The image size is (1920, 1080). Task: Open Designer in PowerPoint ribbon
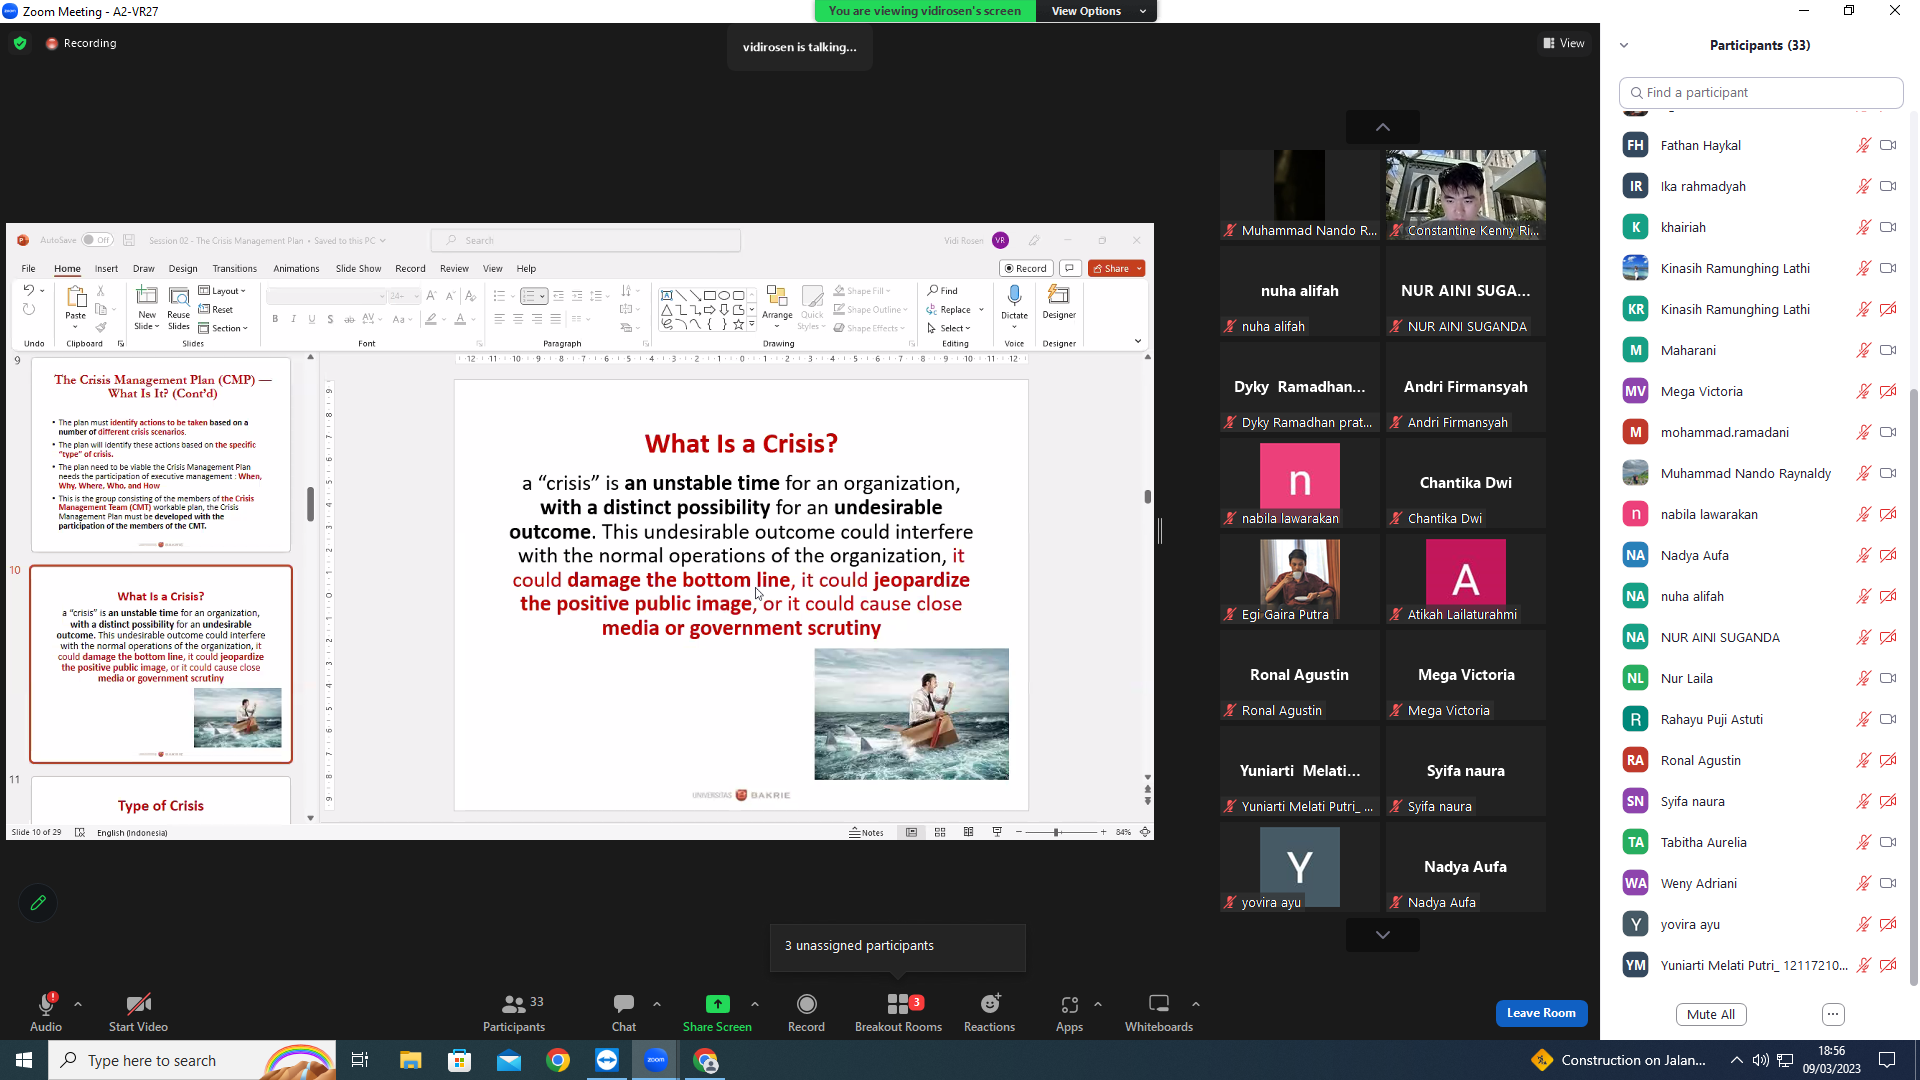[1059, 302]
